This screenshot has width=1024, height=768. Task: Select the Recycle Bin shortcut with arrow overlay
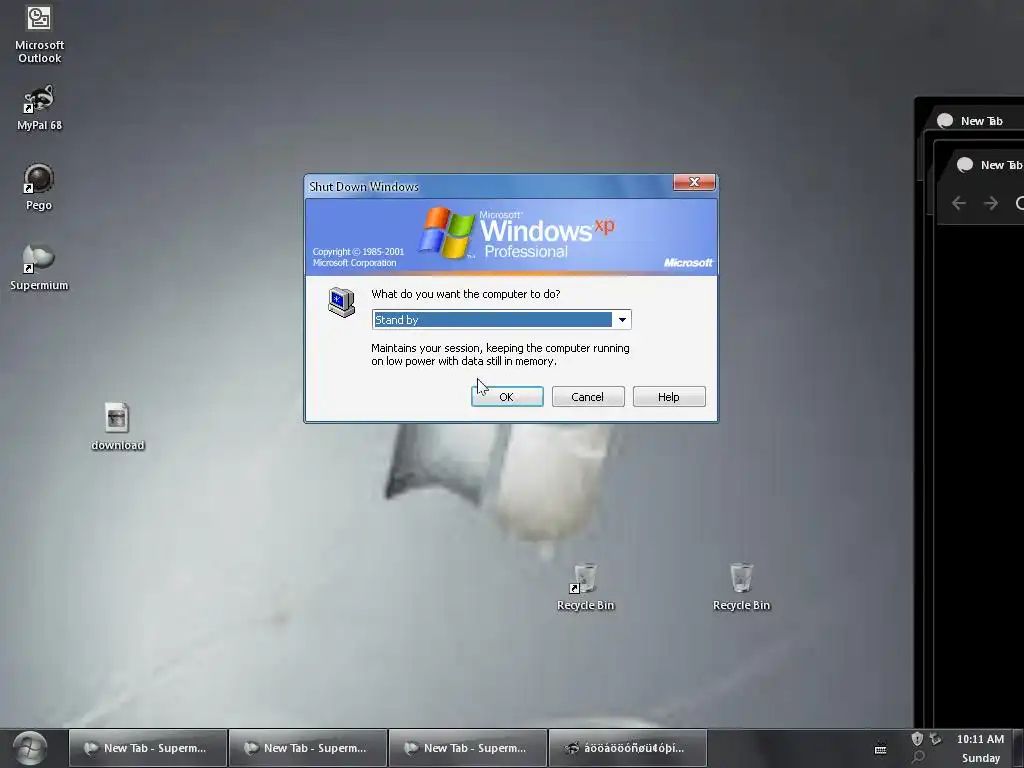(x=585, y=587)
